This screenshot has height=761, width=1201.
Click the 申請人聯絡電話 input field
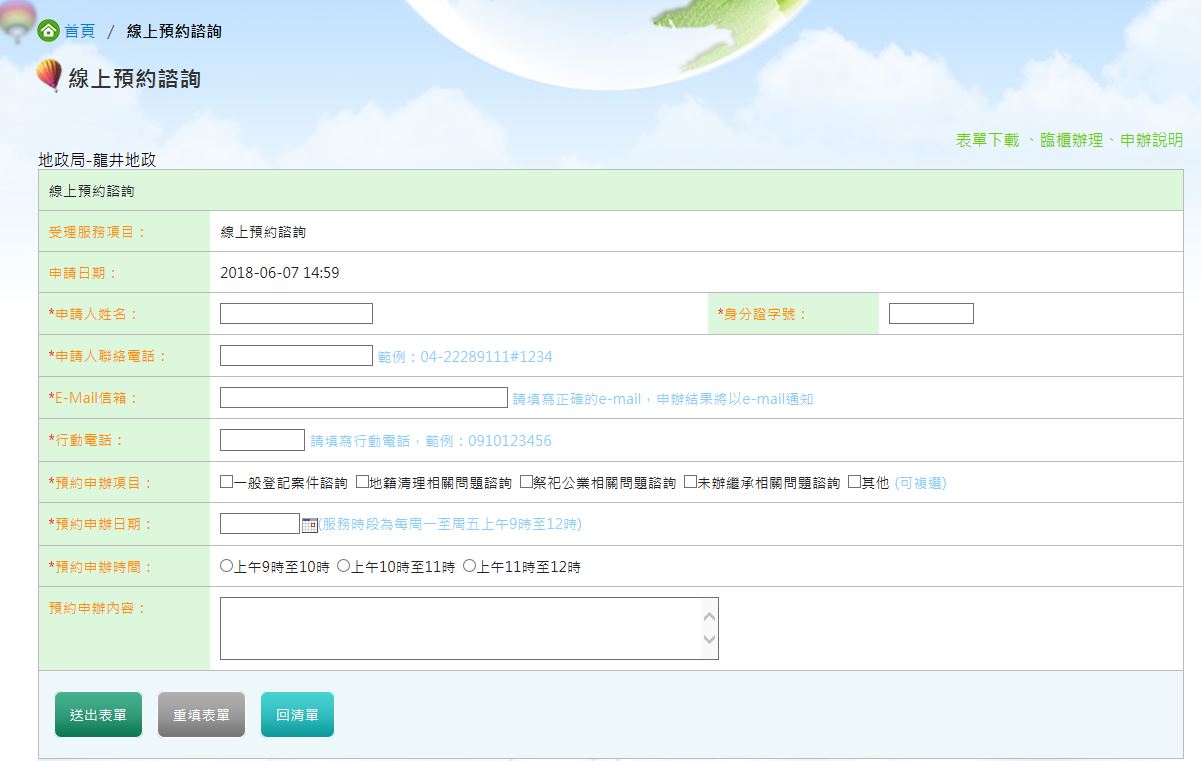[296, 356]
